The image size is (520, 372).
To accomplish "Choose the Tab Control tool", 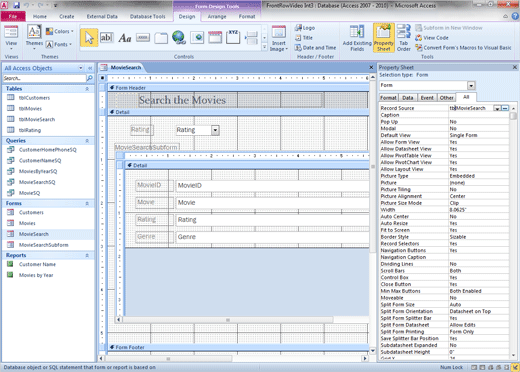I will 161,38.
